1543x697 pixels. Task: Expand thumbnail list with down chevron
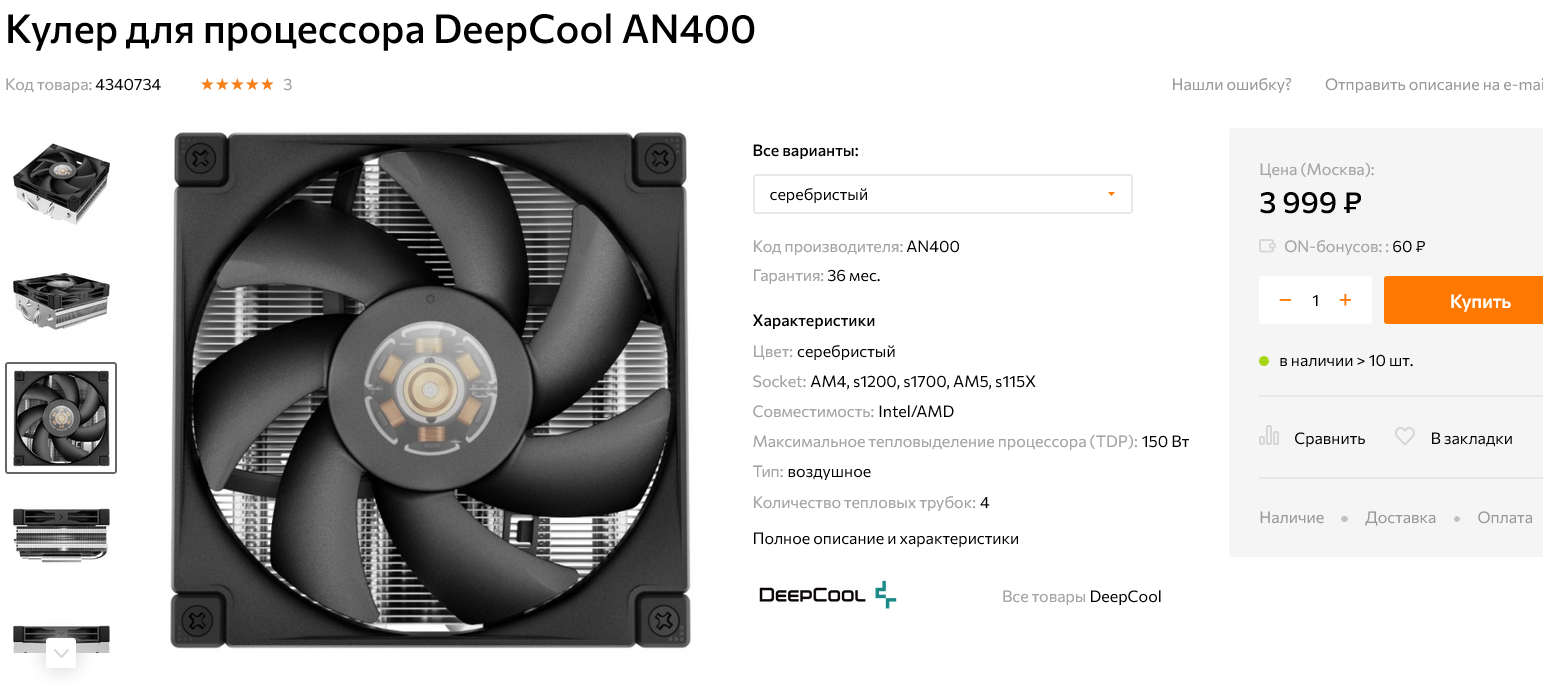tap(61, 653)
